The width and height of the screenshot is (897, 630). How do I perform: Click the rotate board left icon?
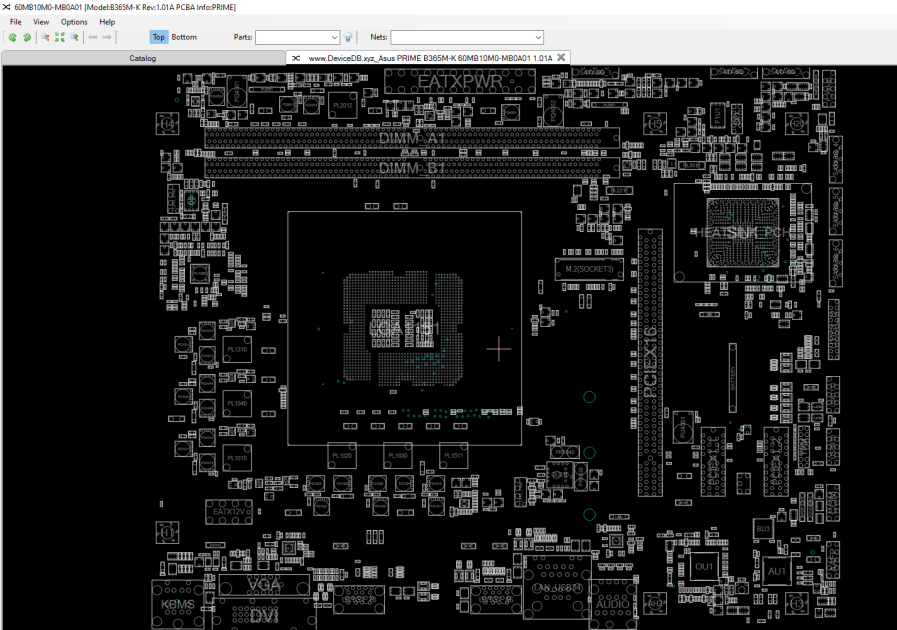pos(13,37)
